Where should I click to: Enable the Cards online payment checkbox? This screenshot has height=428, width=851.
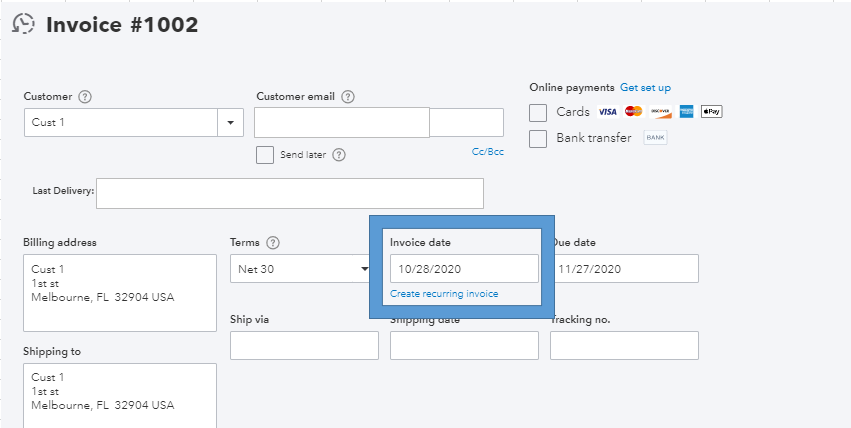(538, 112)
